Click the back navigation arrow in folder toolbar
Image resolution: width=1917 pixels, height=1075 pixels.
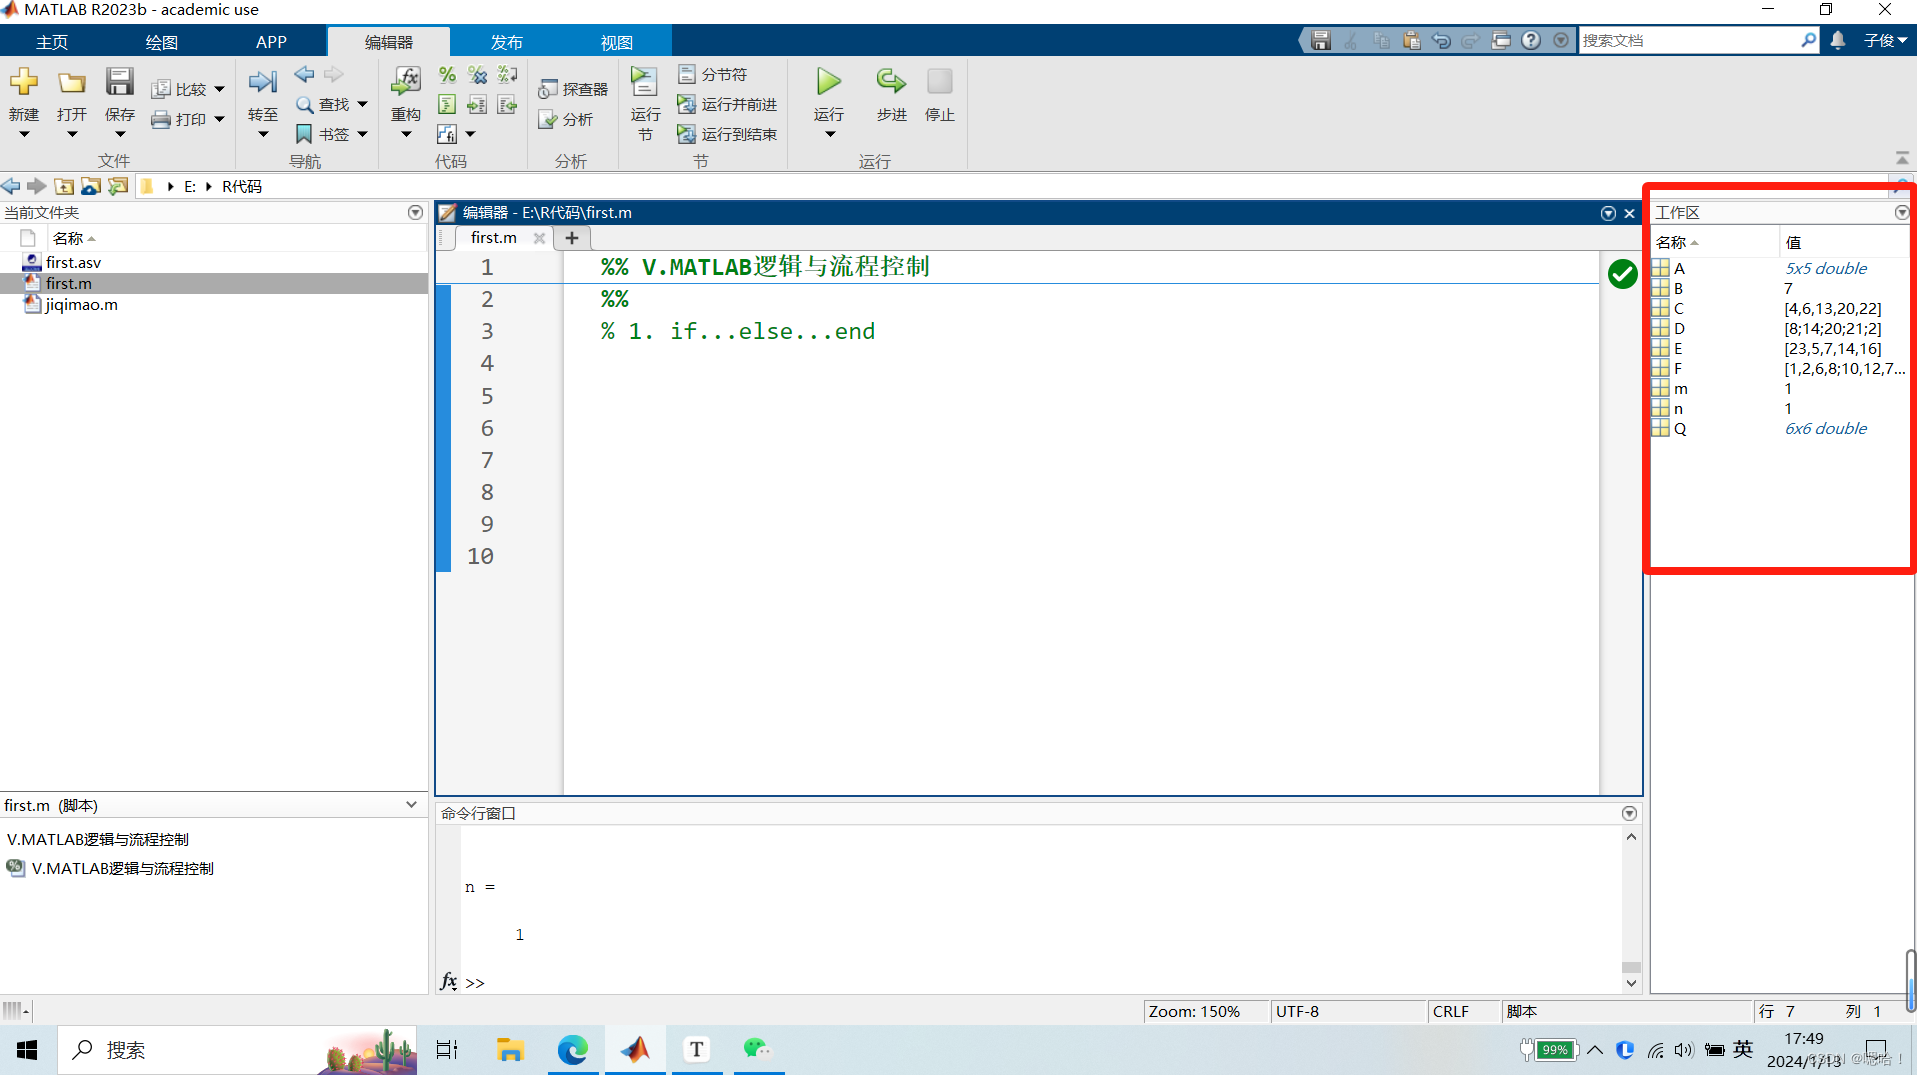pos(11,186)
